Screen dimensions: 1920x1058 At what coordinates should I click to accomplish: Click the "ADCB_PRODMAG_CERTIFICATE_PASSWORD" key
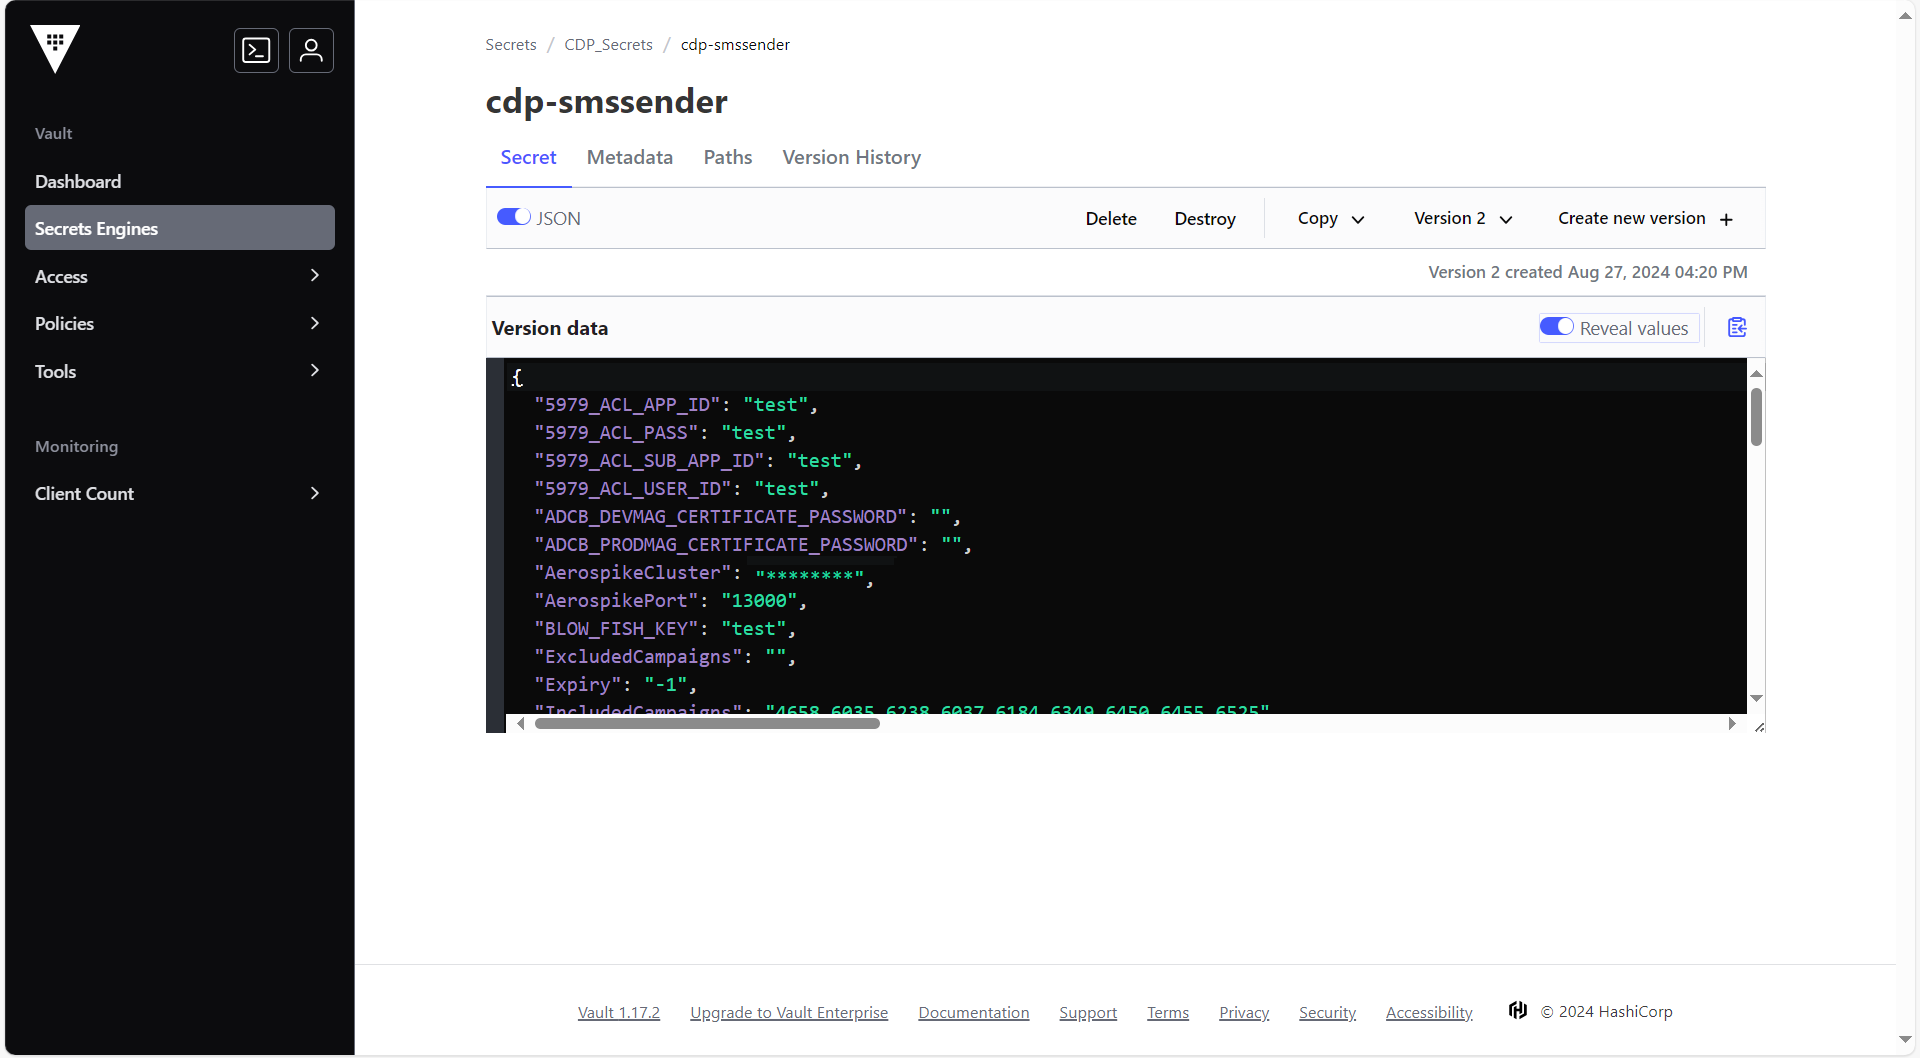[726, 545]
